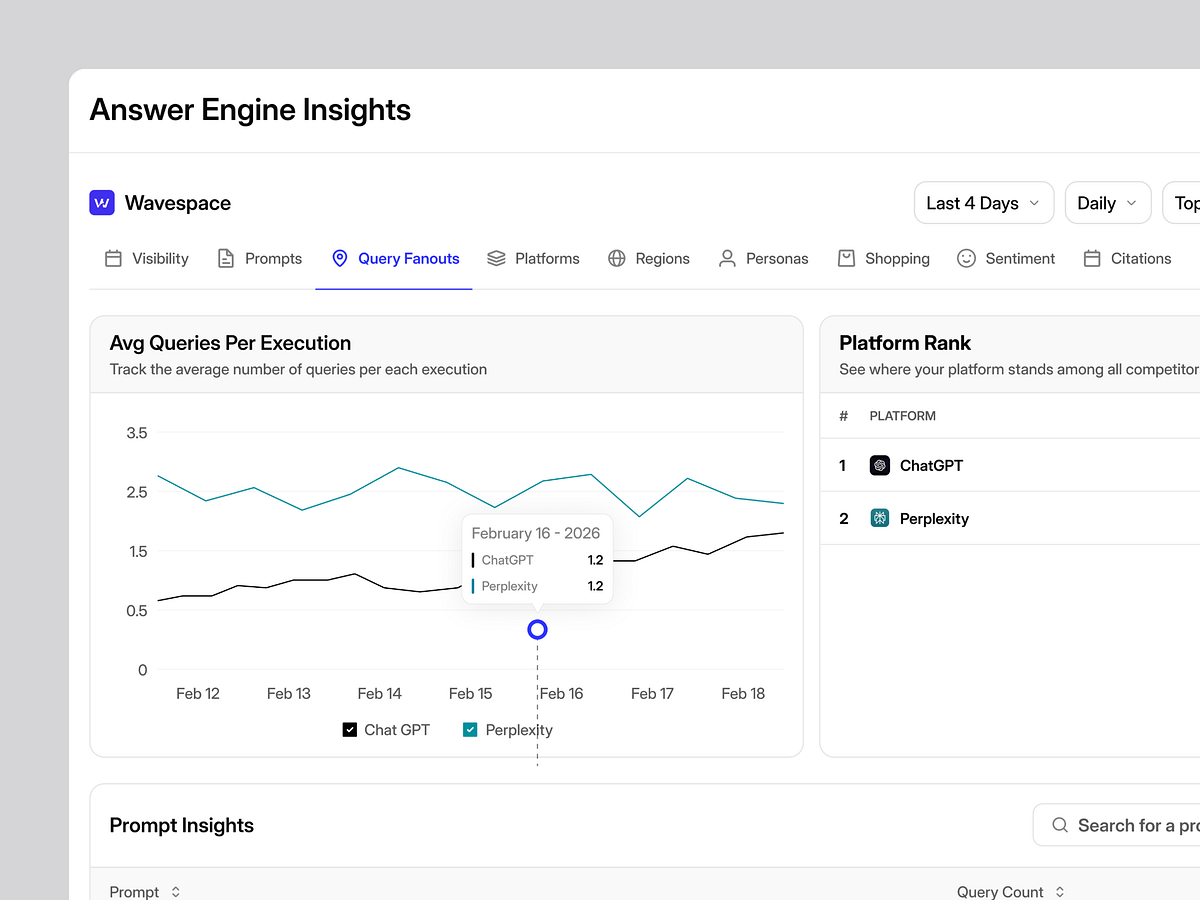
Task: Click the ChatGPT value in the tooltip
Action: 596,560
